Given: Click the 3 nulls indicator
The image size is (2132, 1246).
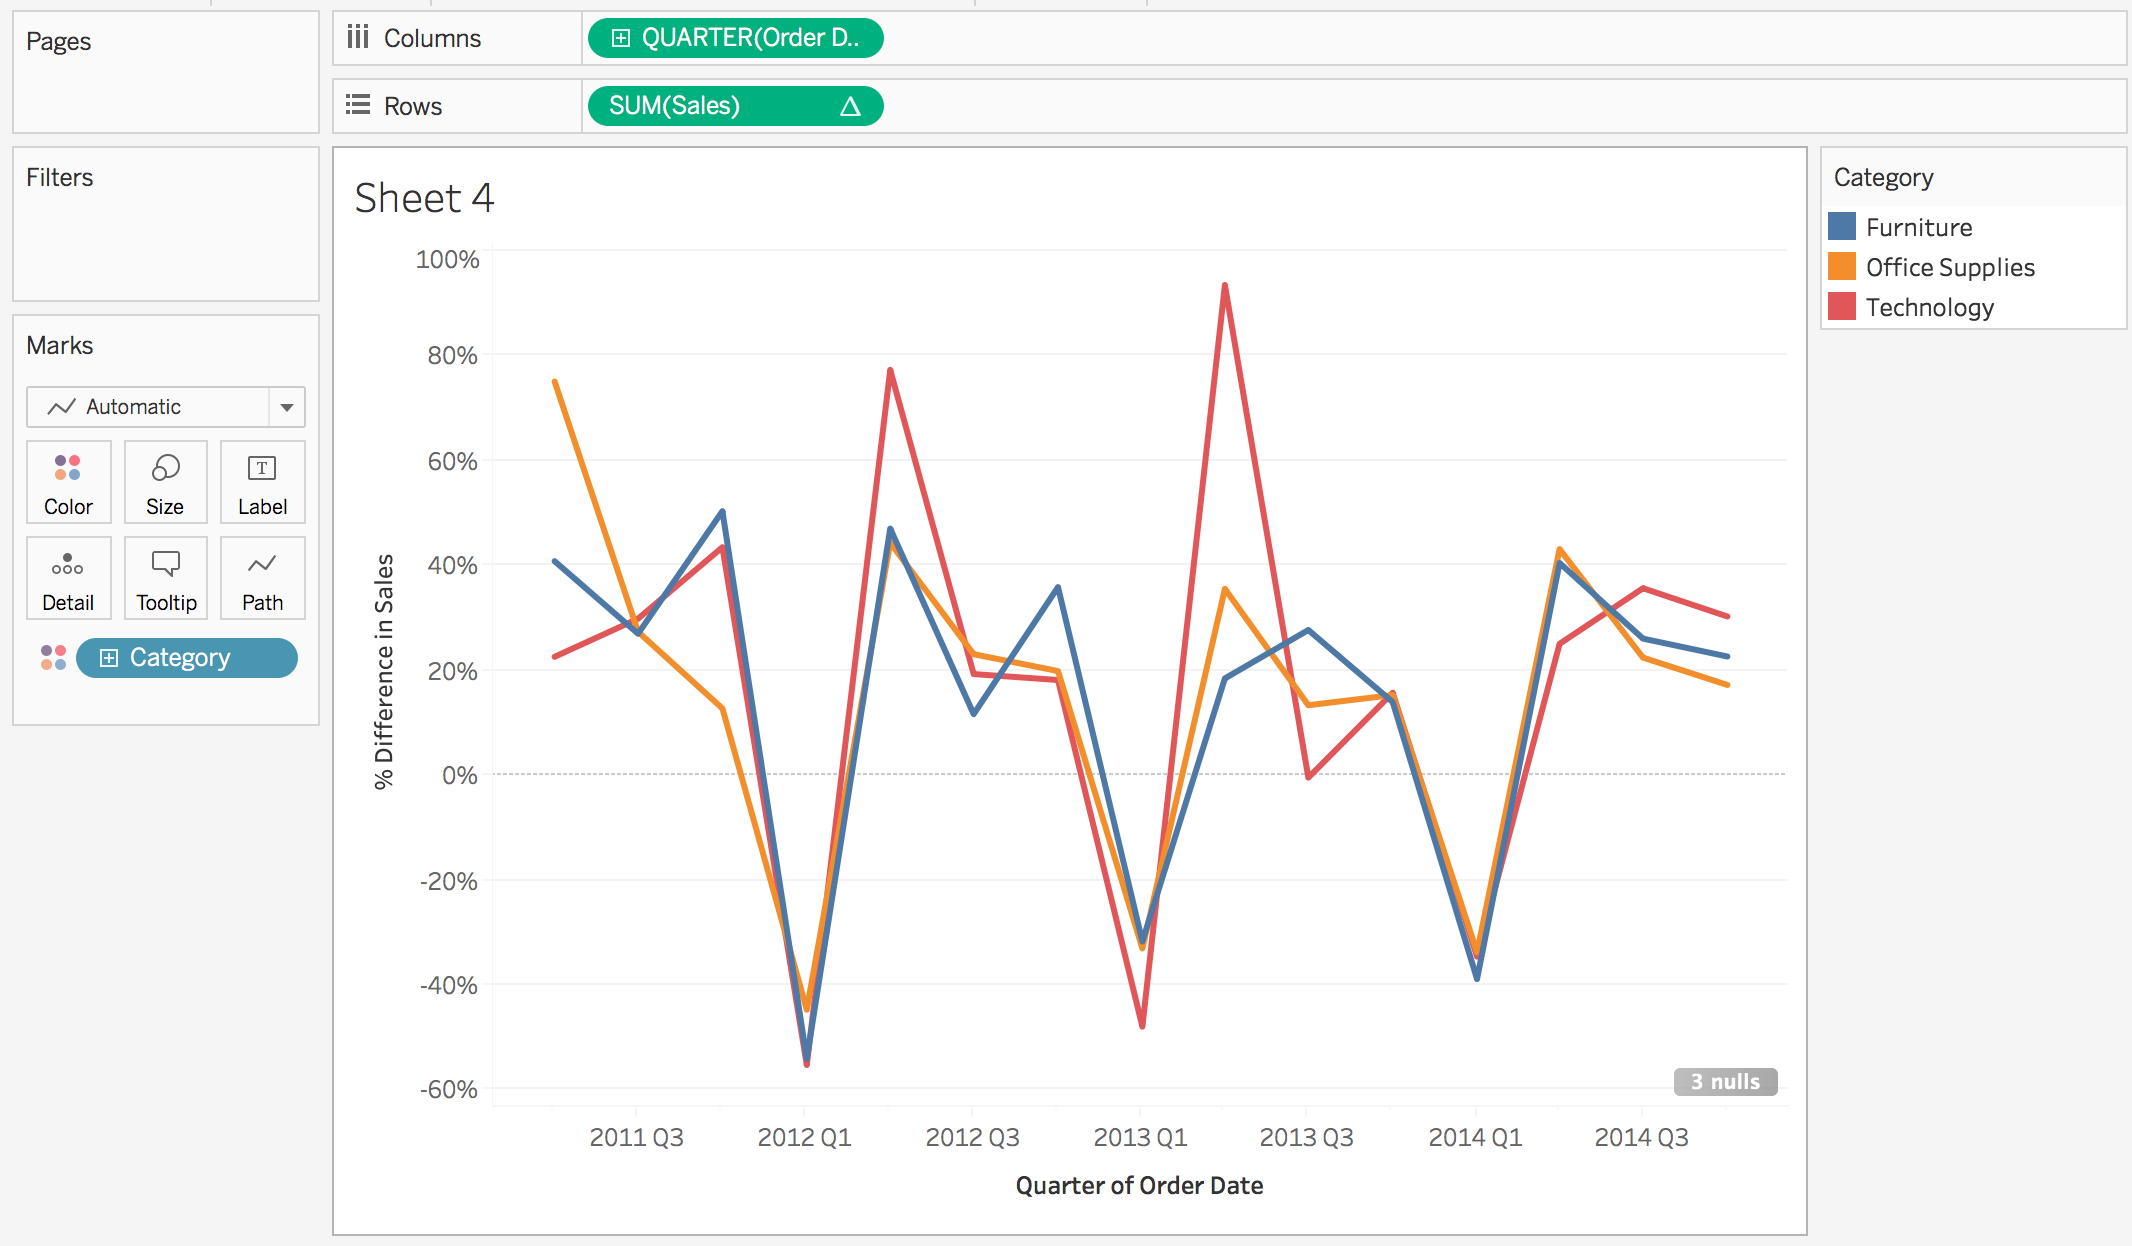Looking at the screenshot, I should 1725,1082.
